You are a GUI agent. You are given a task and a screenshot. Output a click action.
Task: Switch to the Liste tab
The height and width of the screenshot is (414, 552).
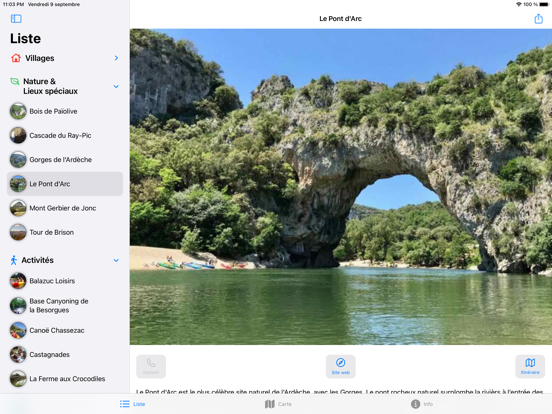132,404
